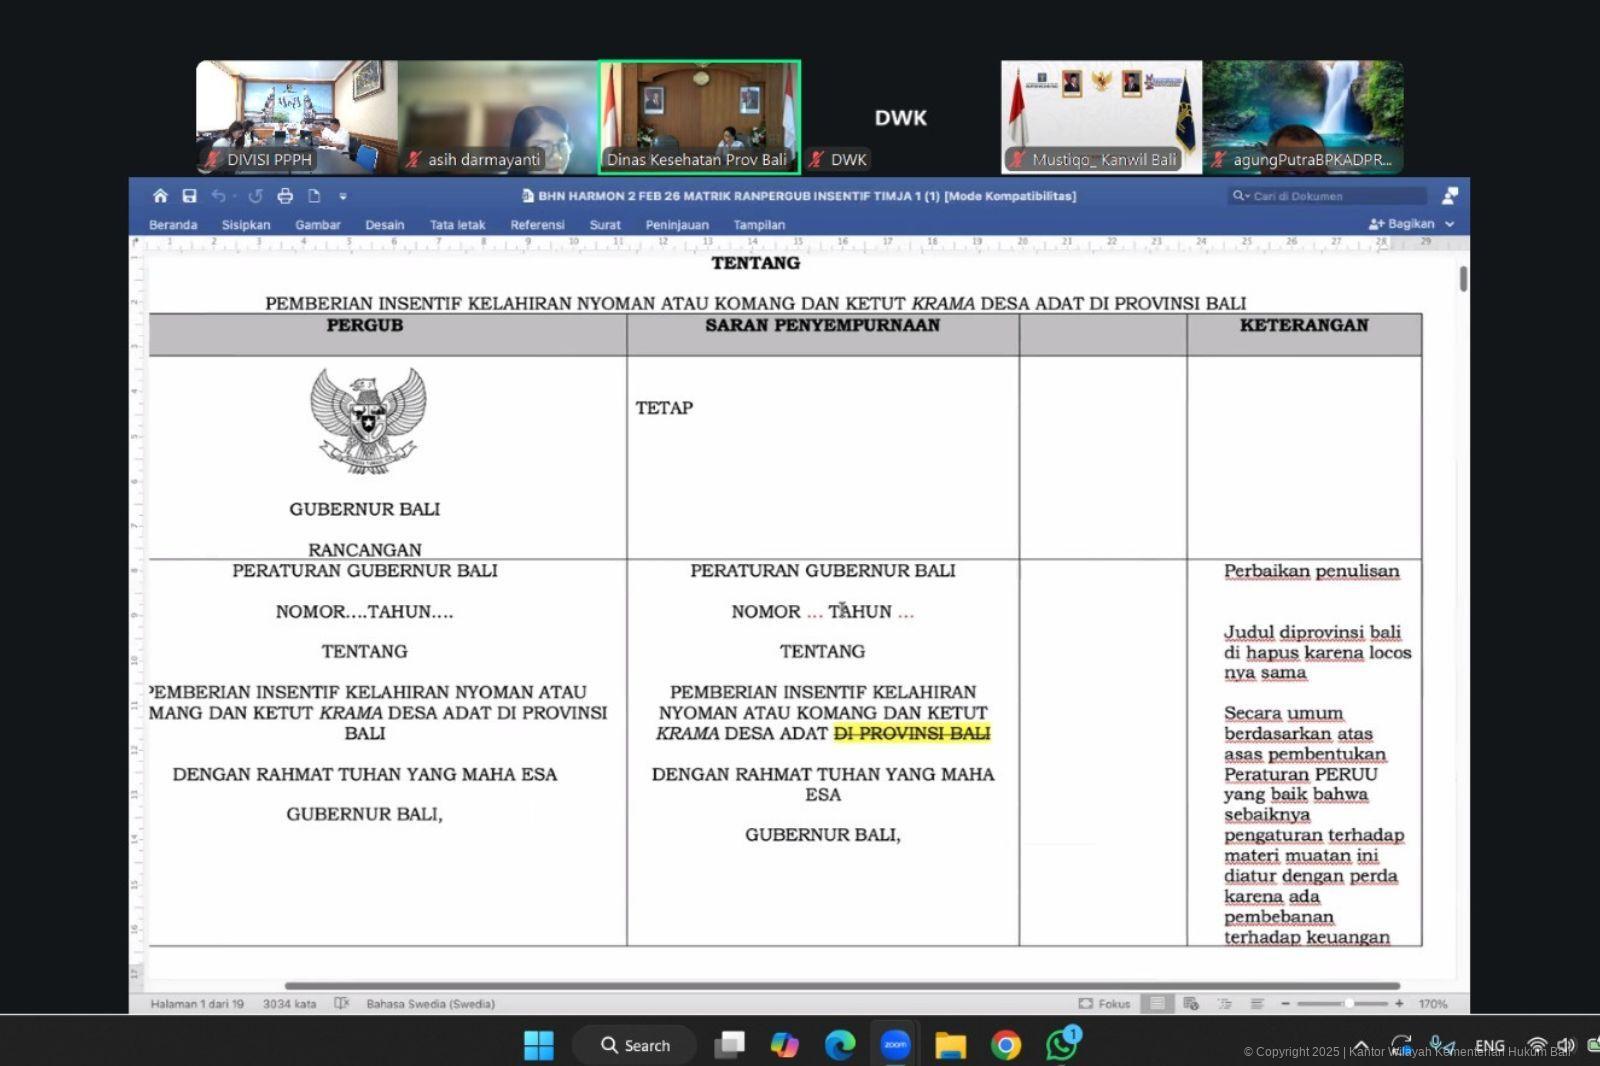1600x1066 pixels.
Task: Open the Sisipkan ribbon tab
Action: pos(246,225)
